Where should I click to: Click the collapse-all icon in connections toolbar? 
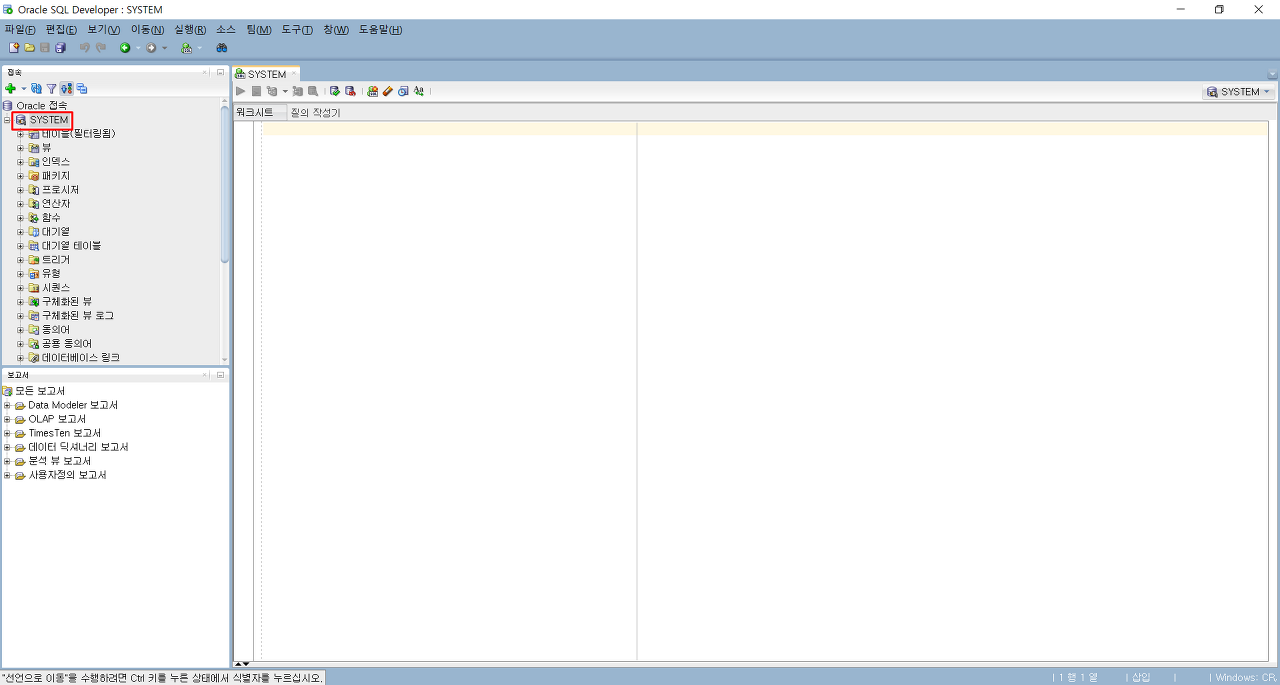[x=81, y=89]
